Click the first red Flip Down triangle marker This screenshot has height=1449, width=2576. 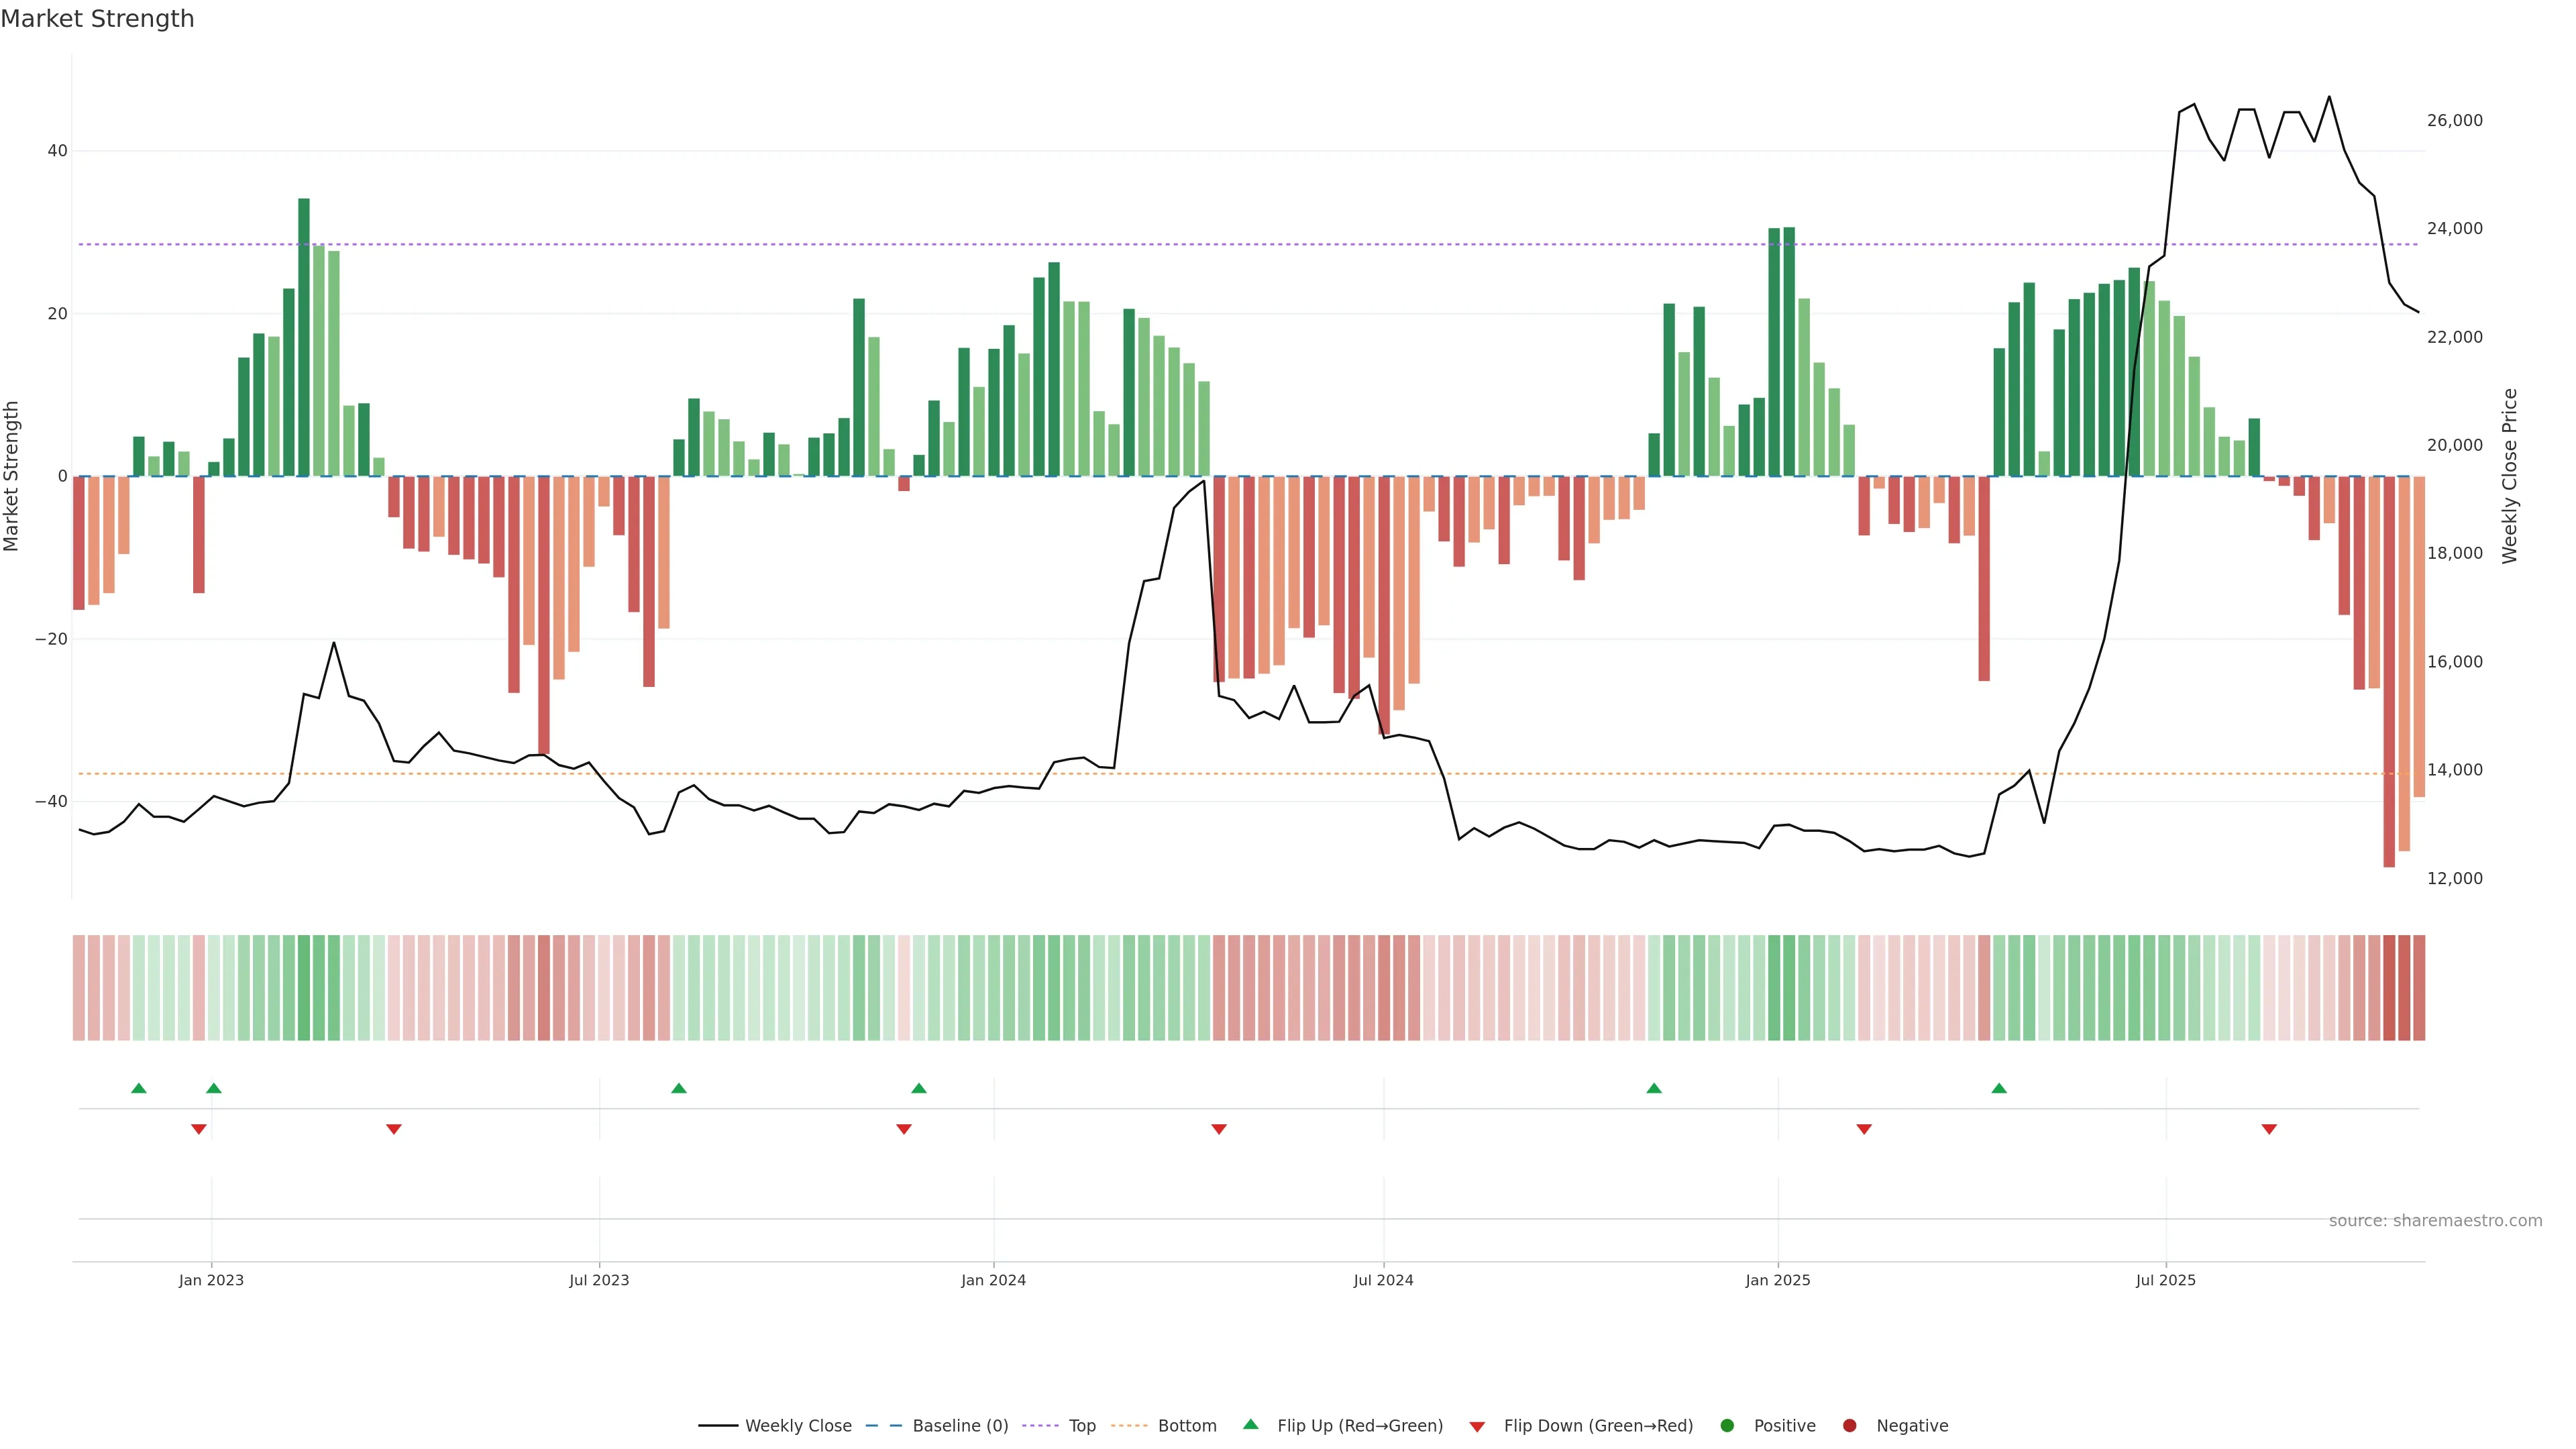pyautogui.click(x=199, y=1129)
